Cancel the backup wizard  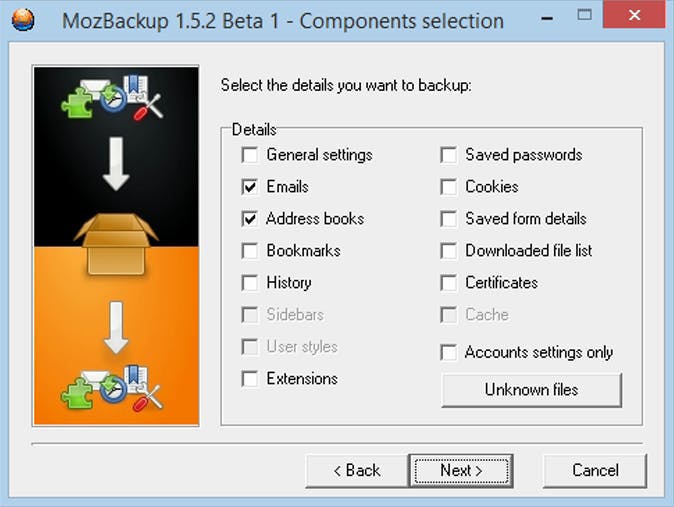pyautogui.click(x=595, y=470)
